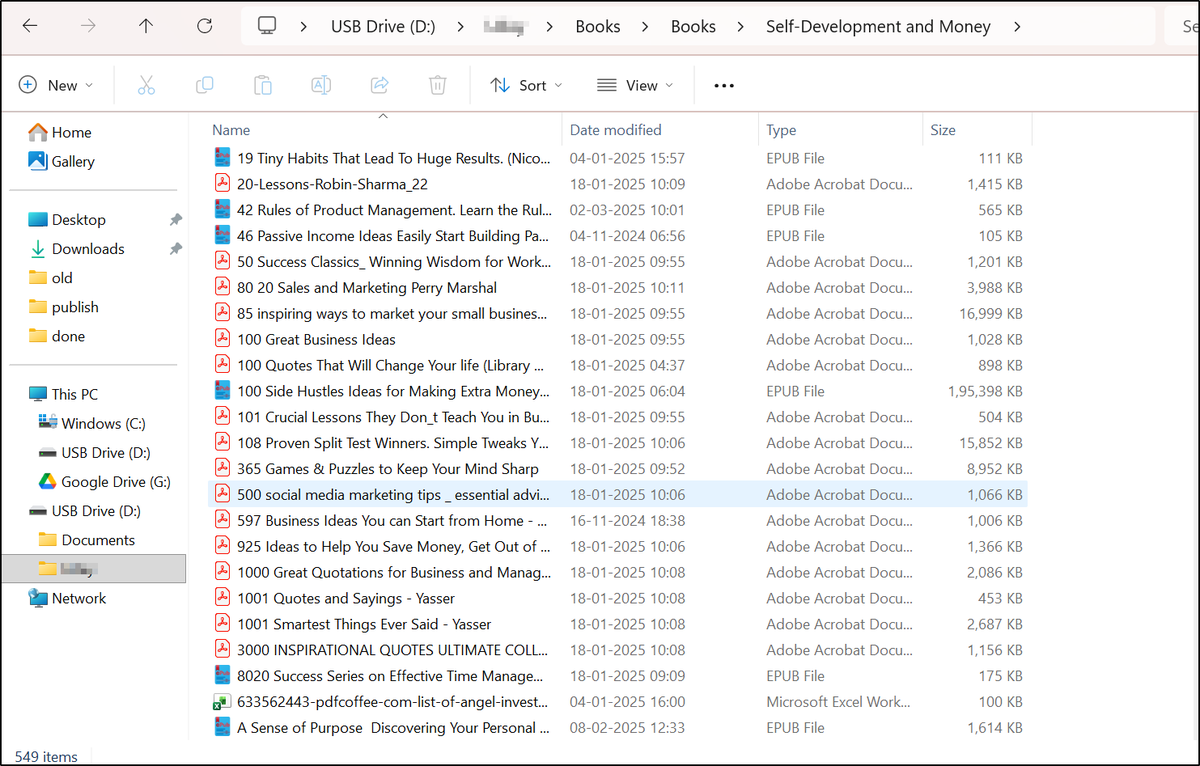Click the Cut scissors icon
The height and width of the screenshot is (766, 1200).
click(x=147, y=86)
